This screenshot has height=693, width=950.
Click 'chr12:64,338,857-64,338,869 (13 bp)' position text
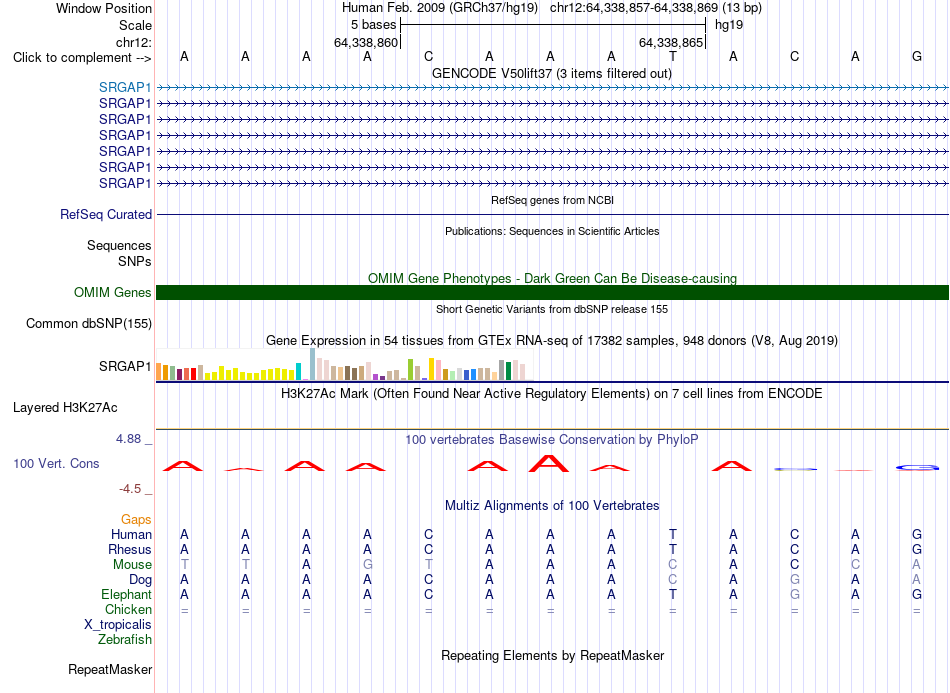pos(656,8)
